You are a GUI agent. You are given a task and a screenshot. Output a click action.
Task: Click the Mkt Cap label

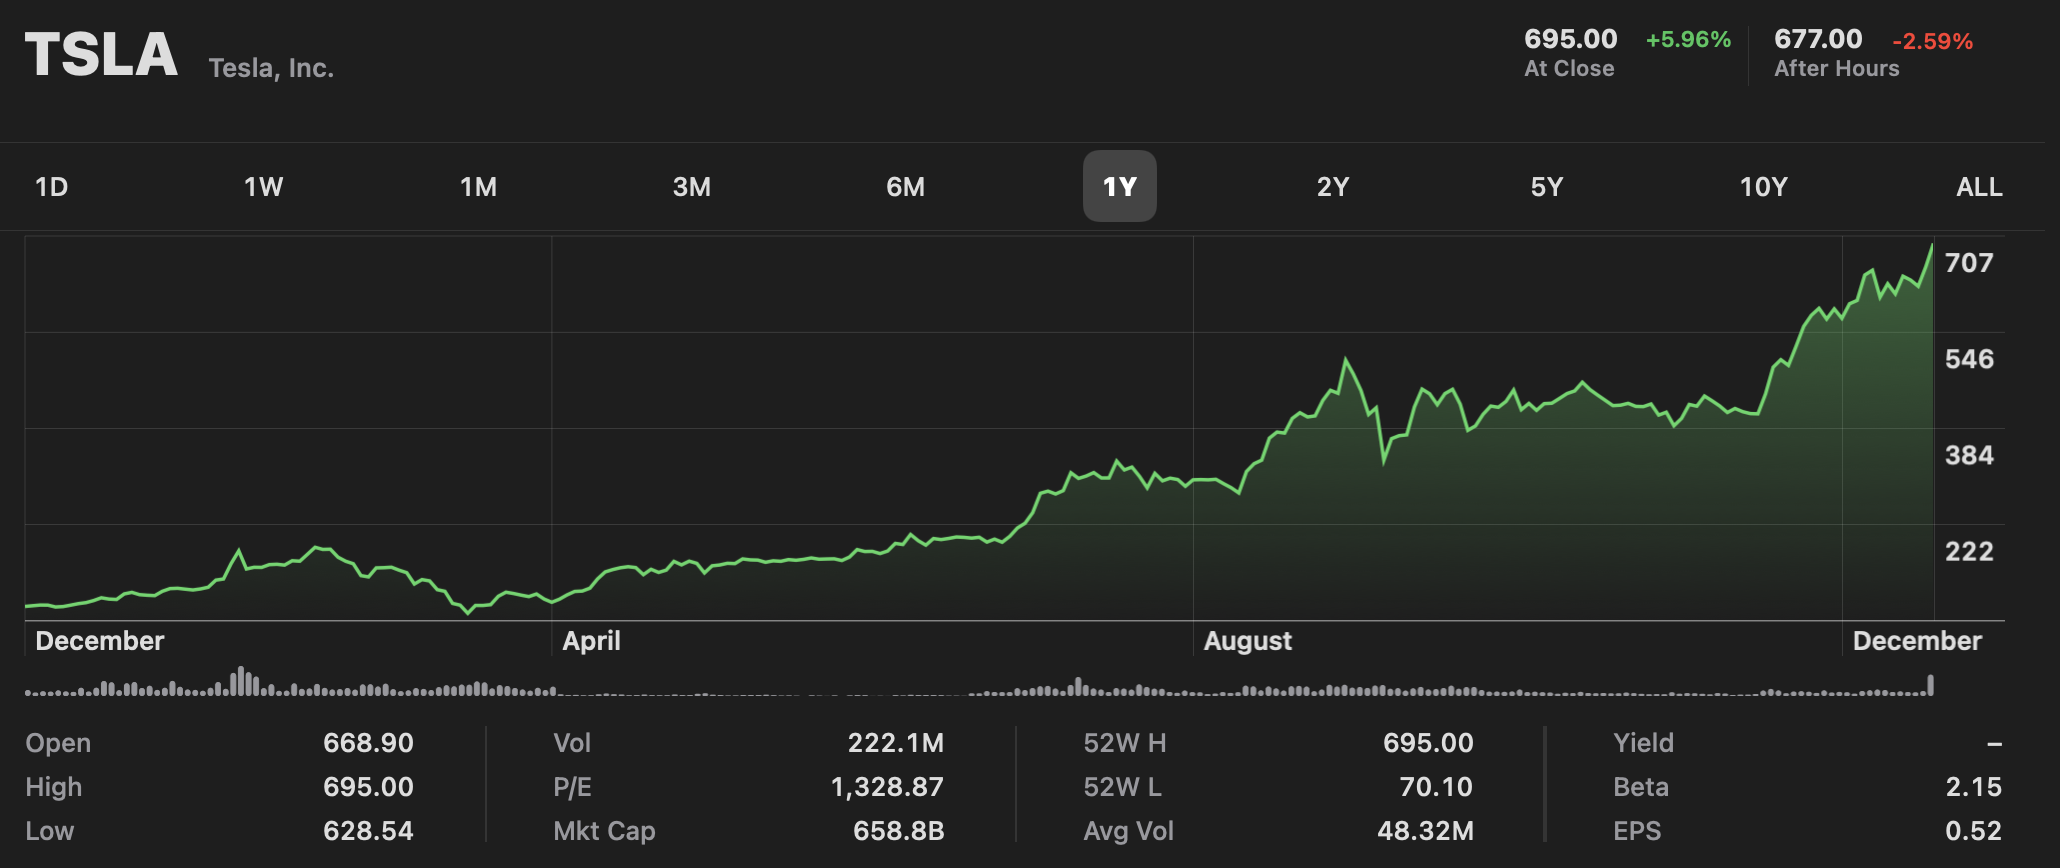pos(604,832)
